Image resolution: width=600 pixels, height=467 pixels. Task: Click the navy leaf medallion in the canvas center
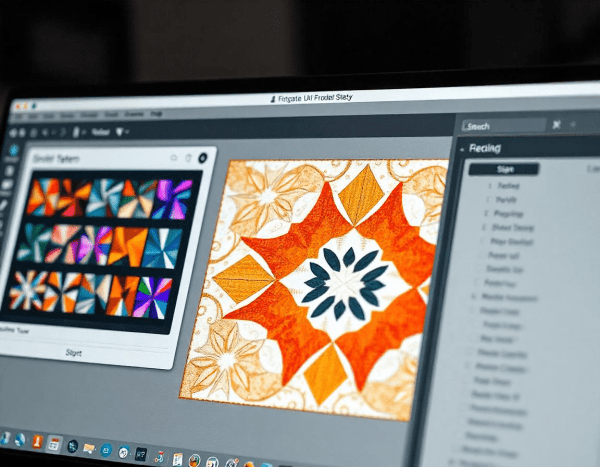[346, 283]
